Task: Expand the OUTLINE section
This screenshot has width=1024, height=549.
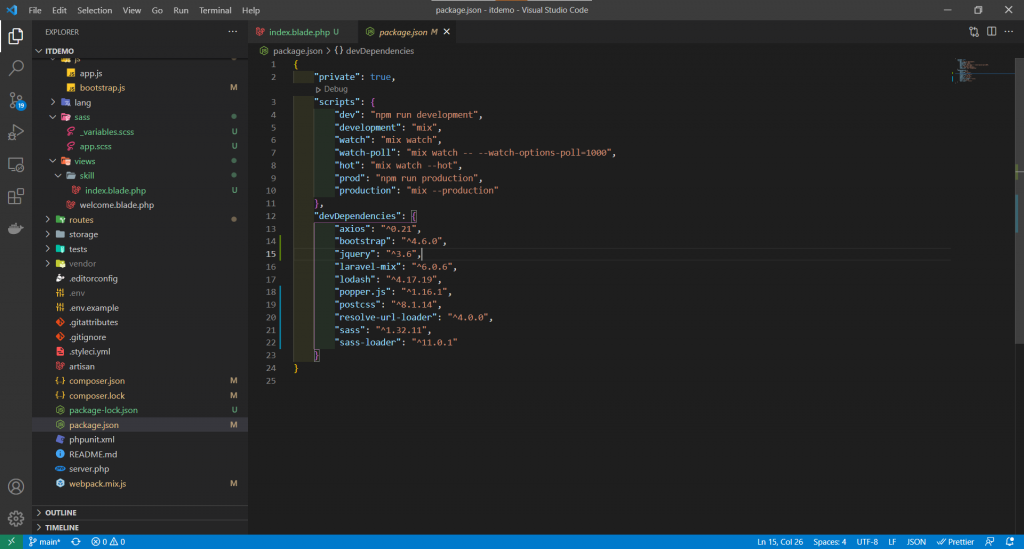Action: pyautogui.click(x=140, y=513)
